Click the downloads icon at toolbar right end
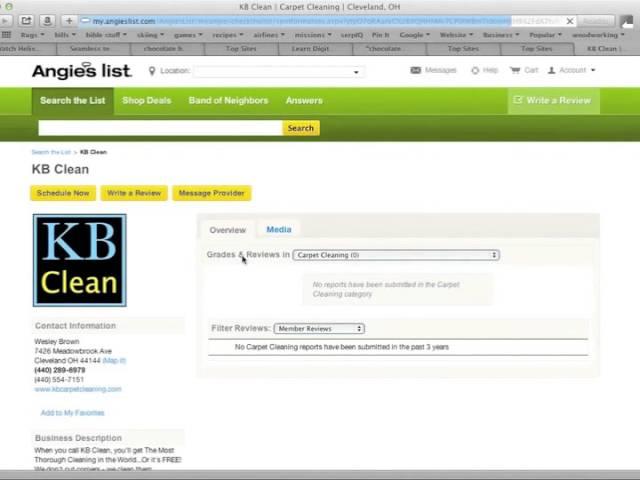Image resolution: width=640 pixels, height=480 pixels. [626, 21]
